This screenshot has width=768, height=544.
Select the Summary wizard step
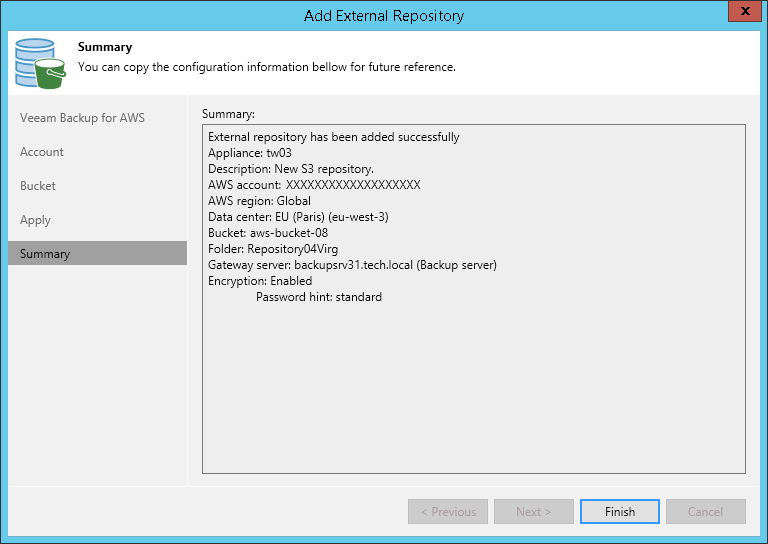(97, 253)
